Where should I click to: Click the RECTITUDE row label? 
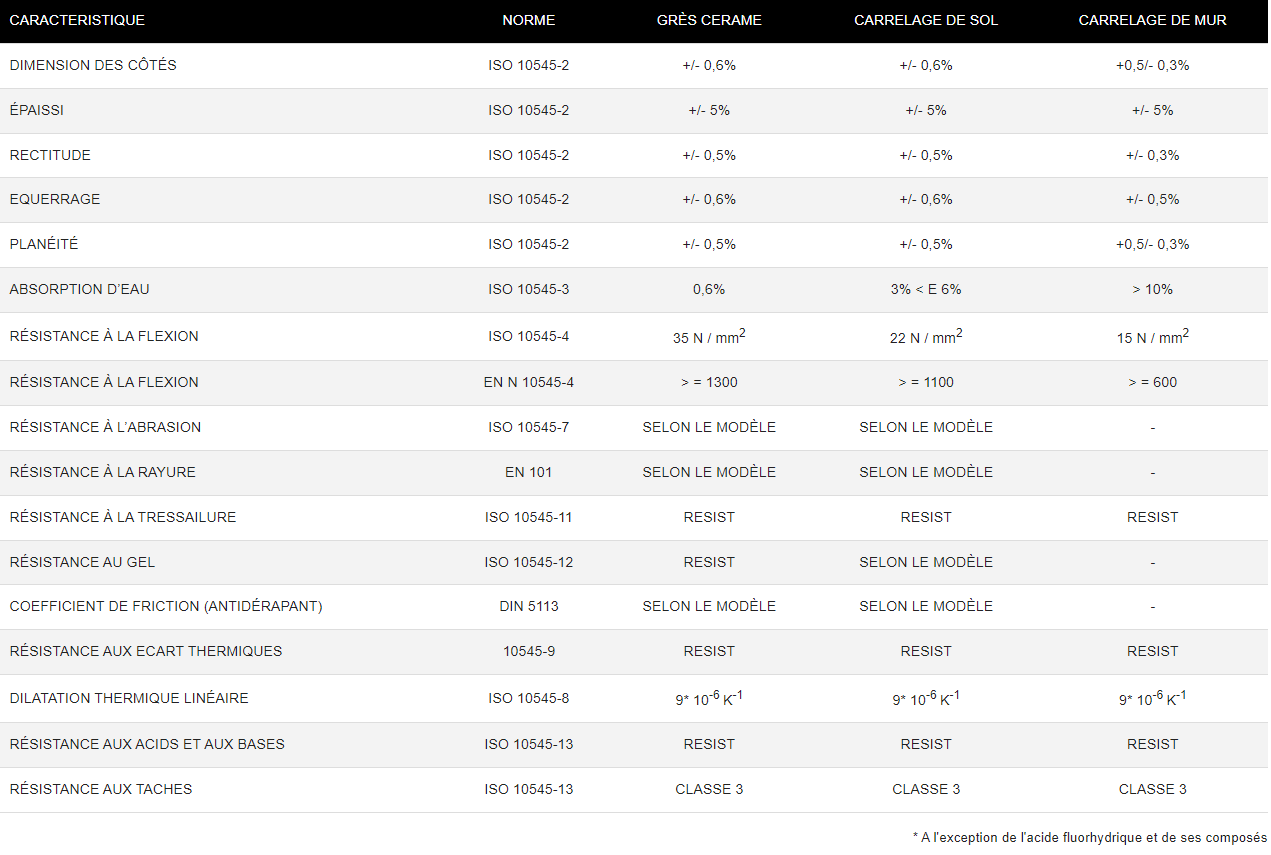(50, 155)
